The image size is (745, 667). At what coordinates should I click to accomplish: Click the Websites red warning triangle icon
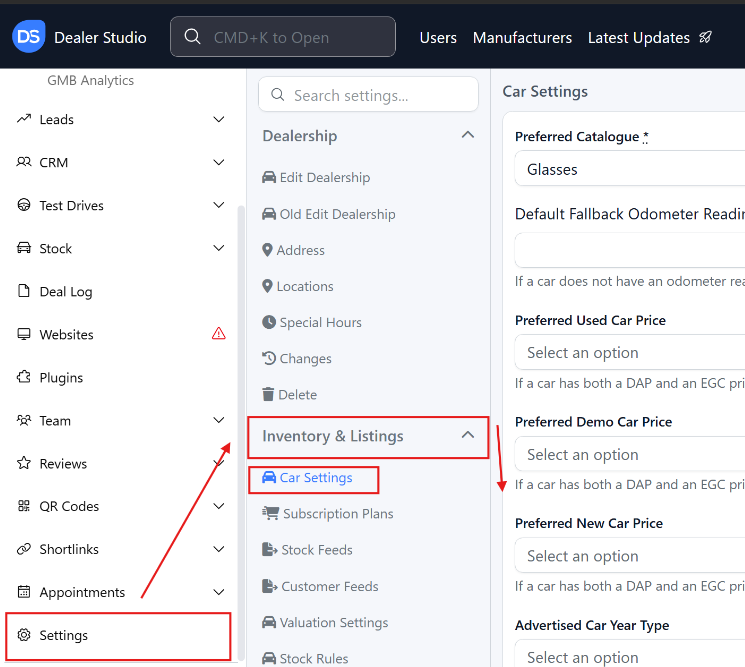tap(219, 334)
